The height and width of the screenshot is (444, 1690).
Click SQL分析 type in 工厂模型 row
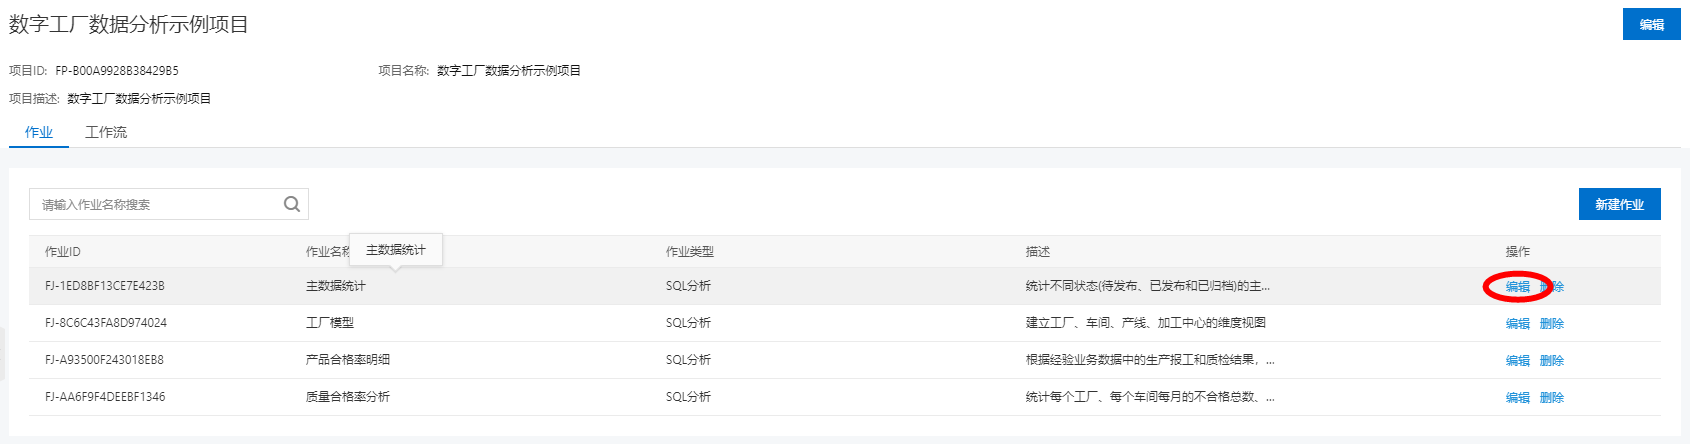[688, 323]
